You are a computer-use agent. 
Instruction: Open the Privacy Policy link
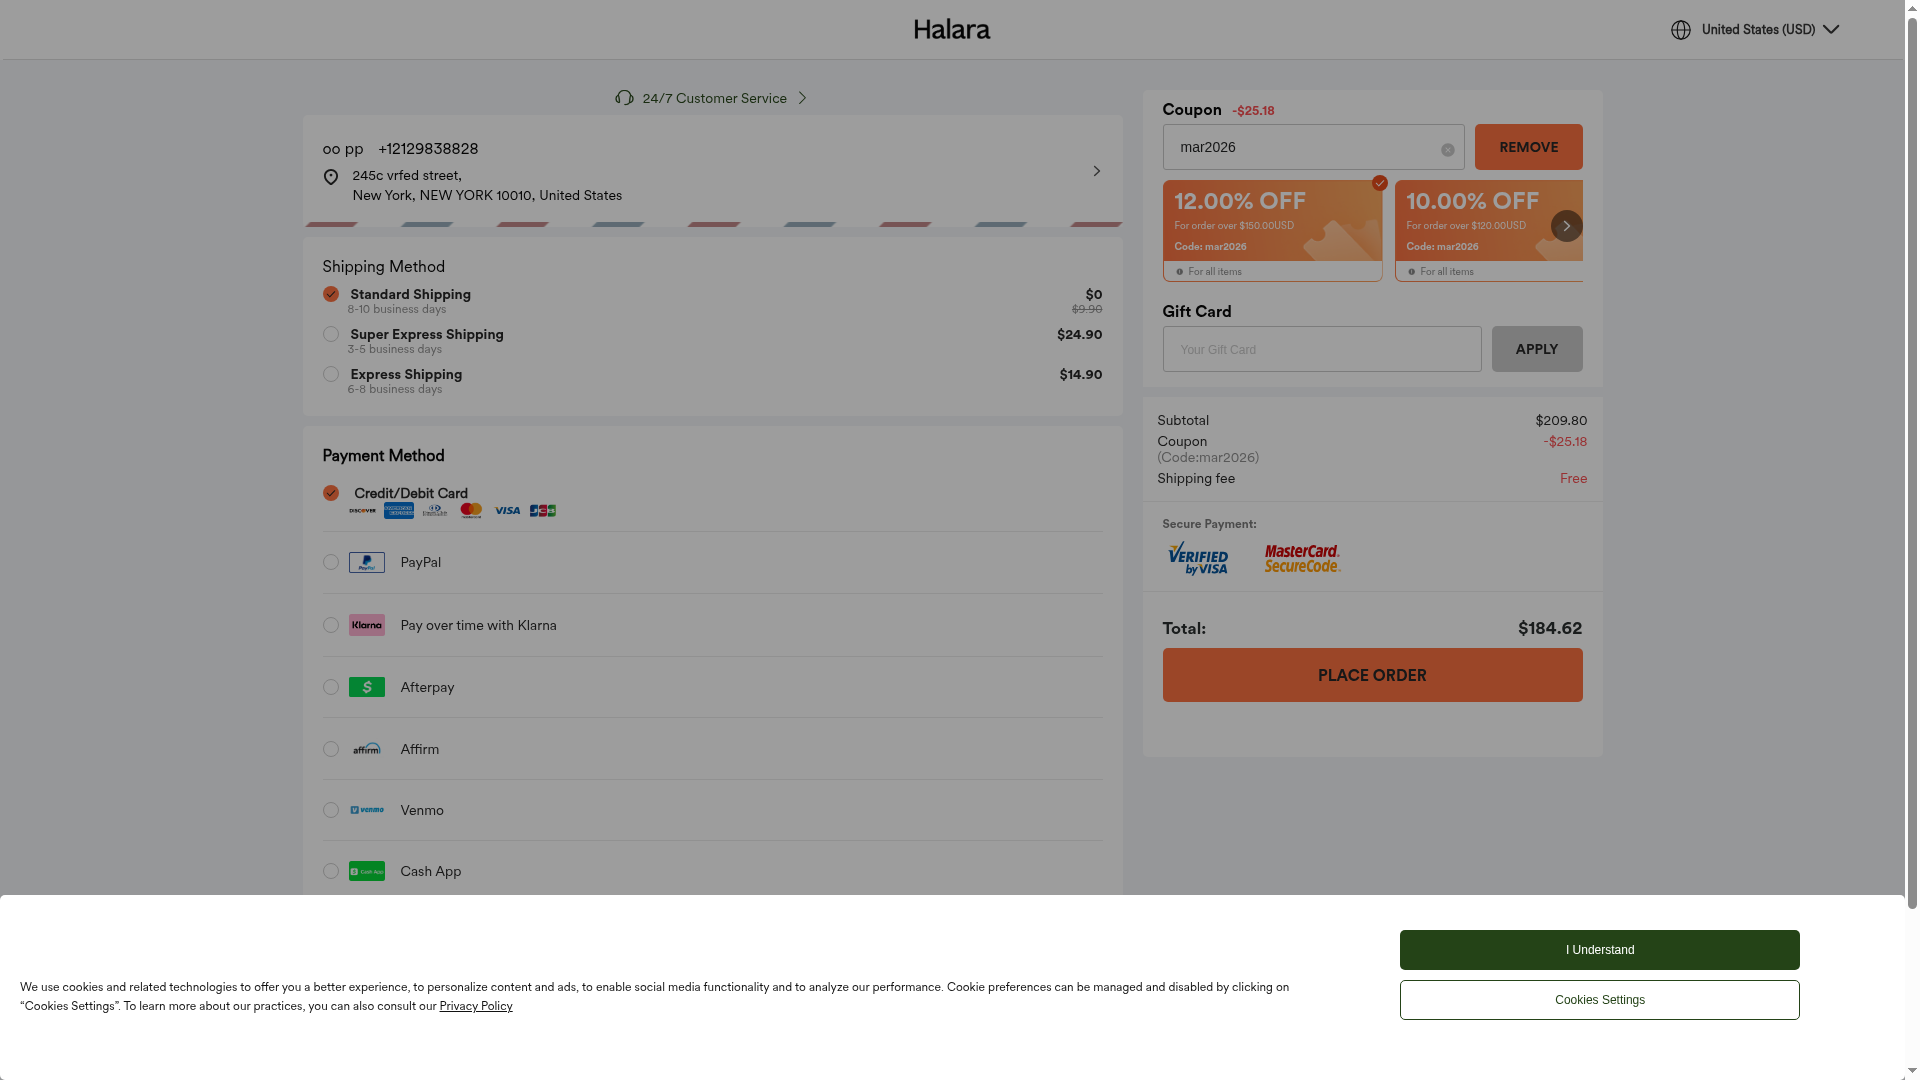pyautogui.click(x=475, y=1006)
